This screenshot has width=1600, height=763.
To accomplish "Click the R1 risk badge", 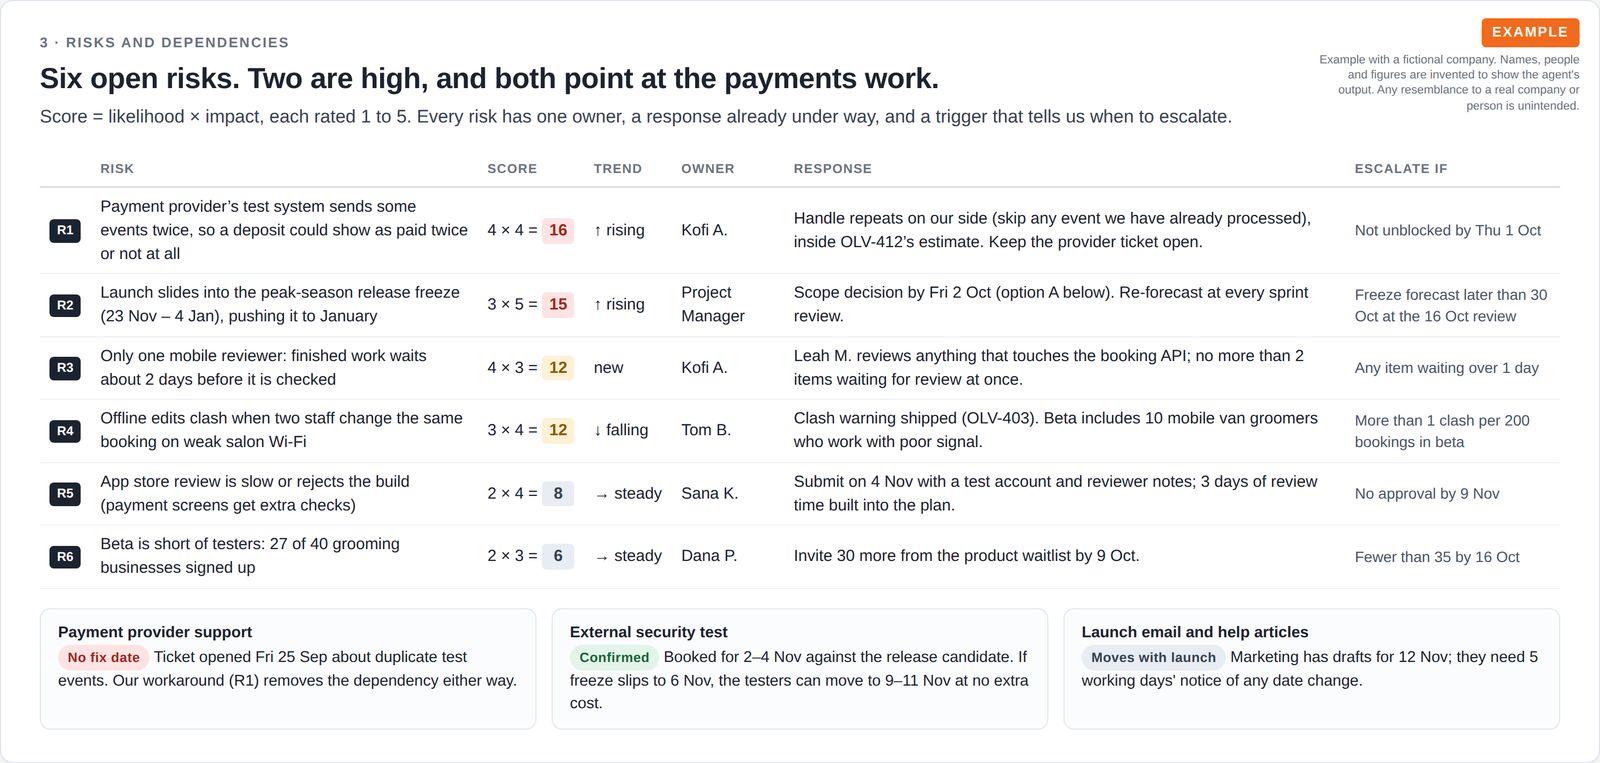I will (65, 230).
